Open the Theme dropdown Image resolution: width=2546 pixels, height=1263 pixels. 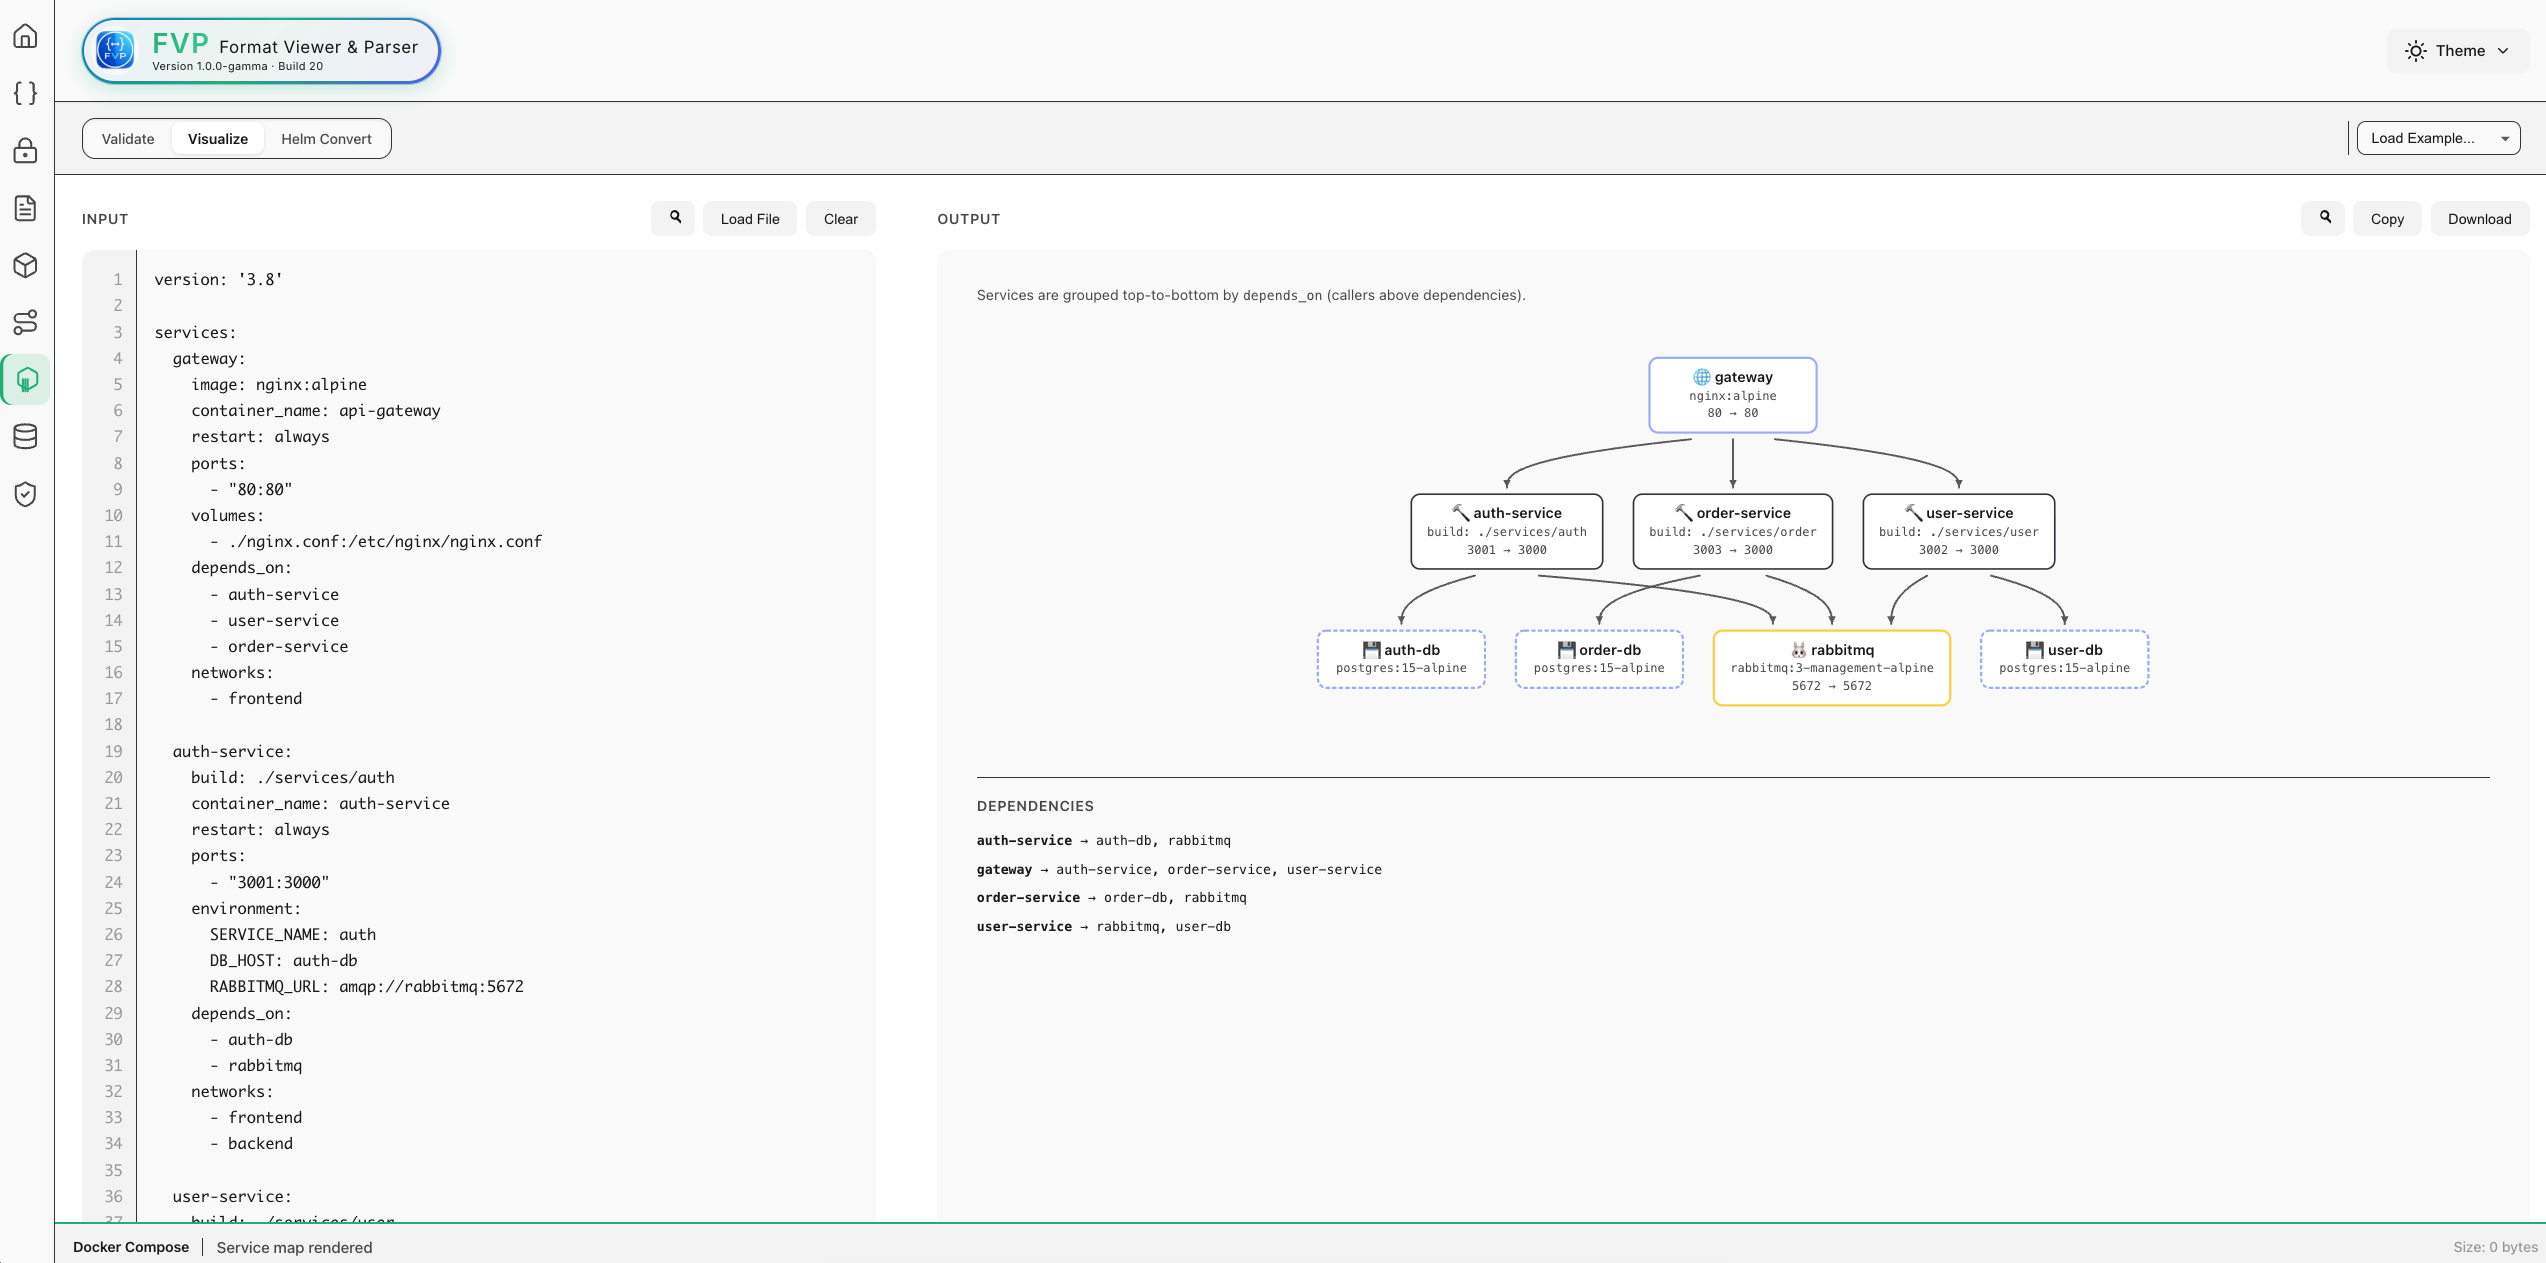click(2458, 51)
